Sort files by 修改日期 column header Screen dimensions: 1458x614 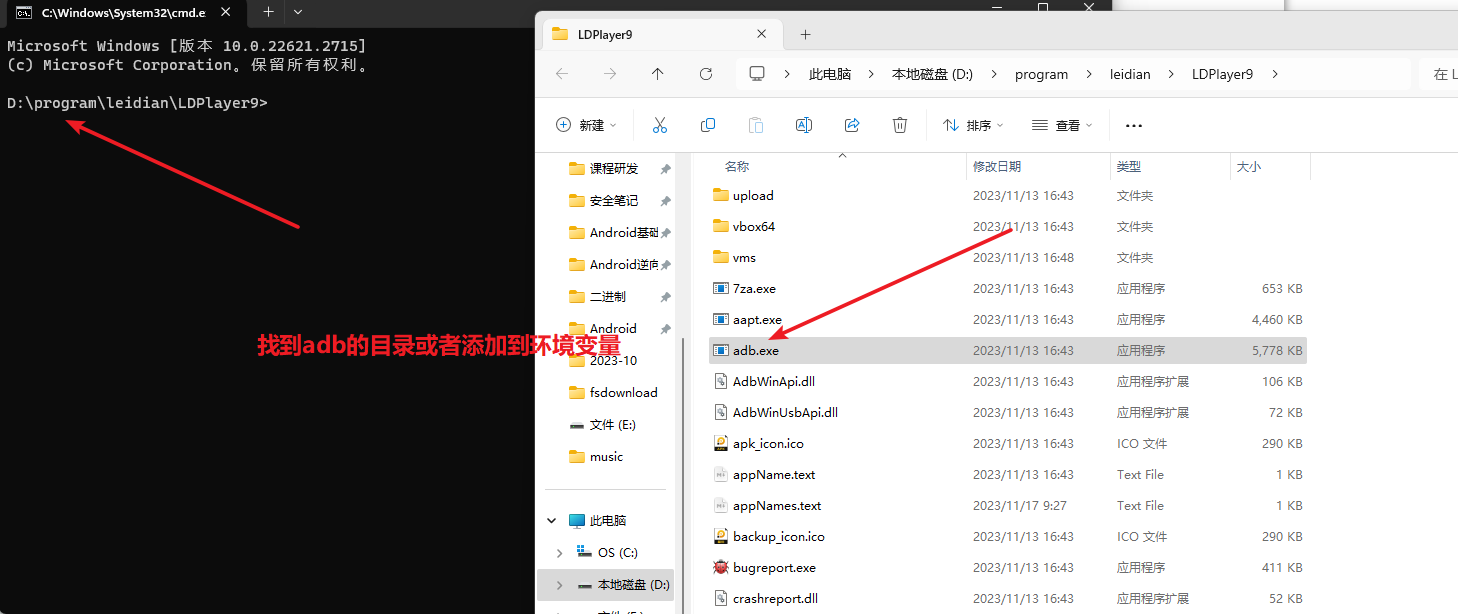pos(997,167)
